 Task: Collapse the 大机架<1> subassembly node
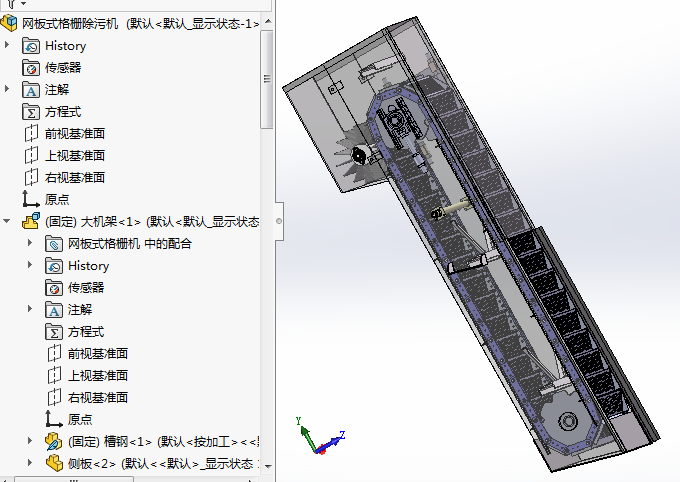[x=7, y=221]
